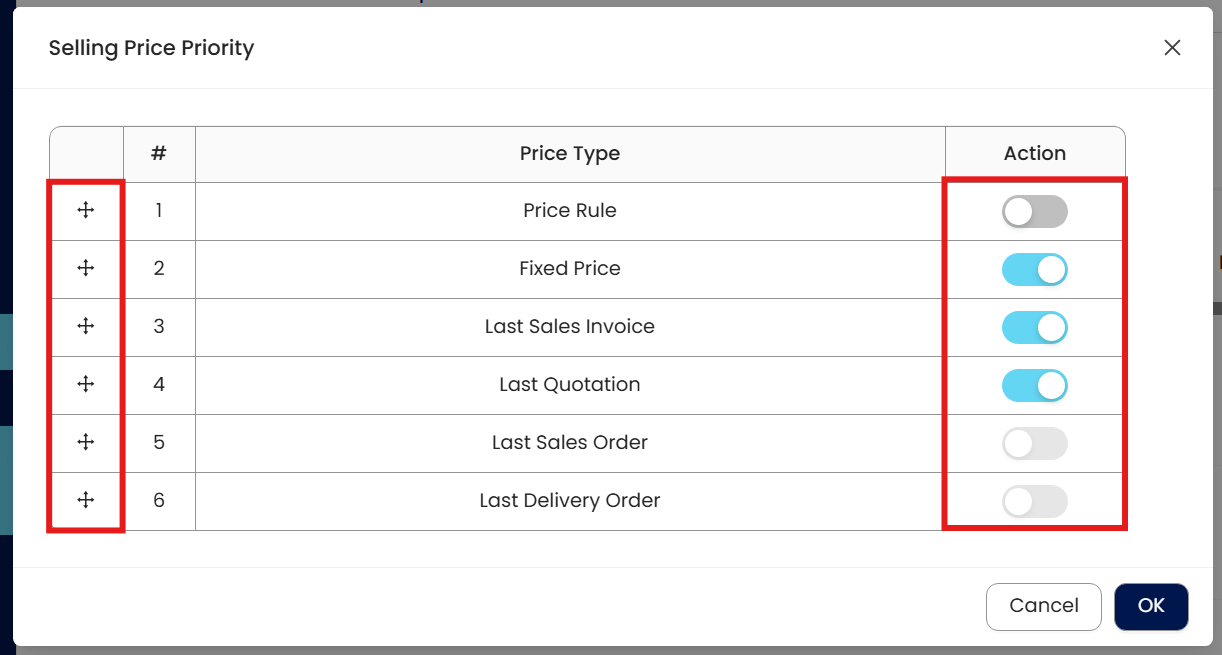Click the Price Type column header

pyautogui.click(x=569, y=154)
